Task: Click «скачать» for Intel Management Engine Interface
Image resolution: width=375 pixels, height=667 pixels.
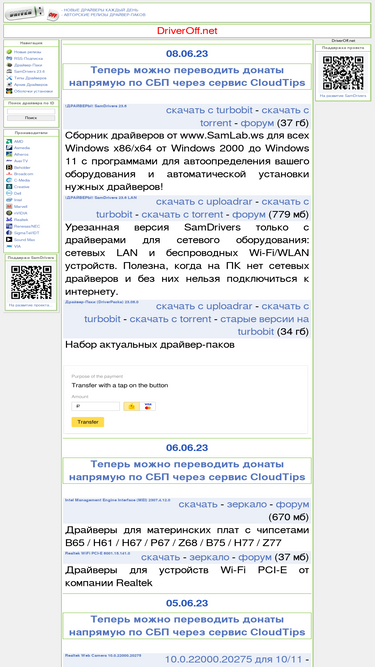Action: click(198, 505)
